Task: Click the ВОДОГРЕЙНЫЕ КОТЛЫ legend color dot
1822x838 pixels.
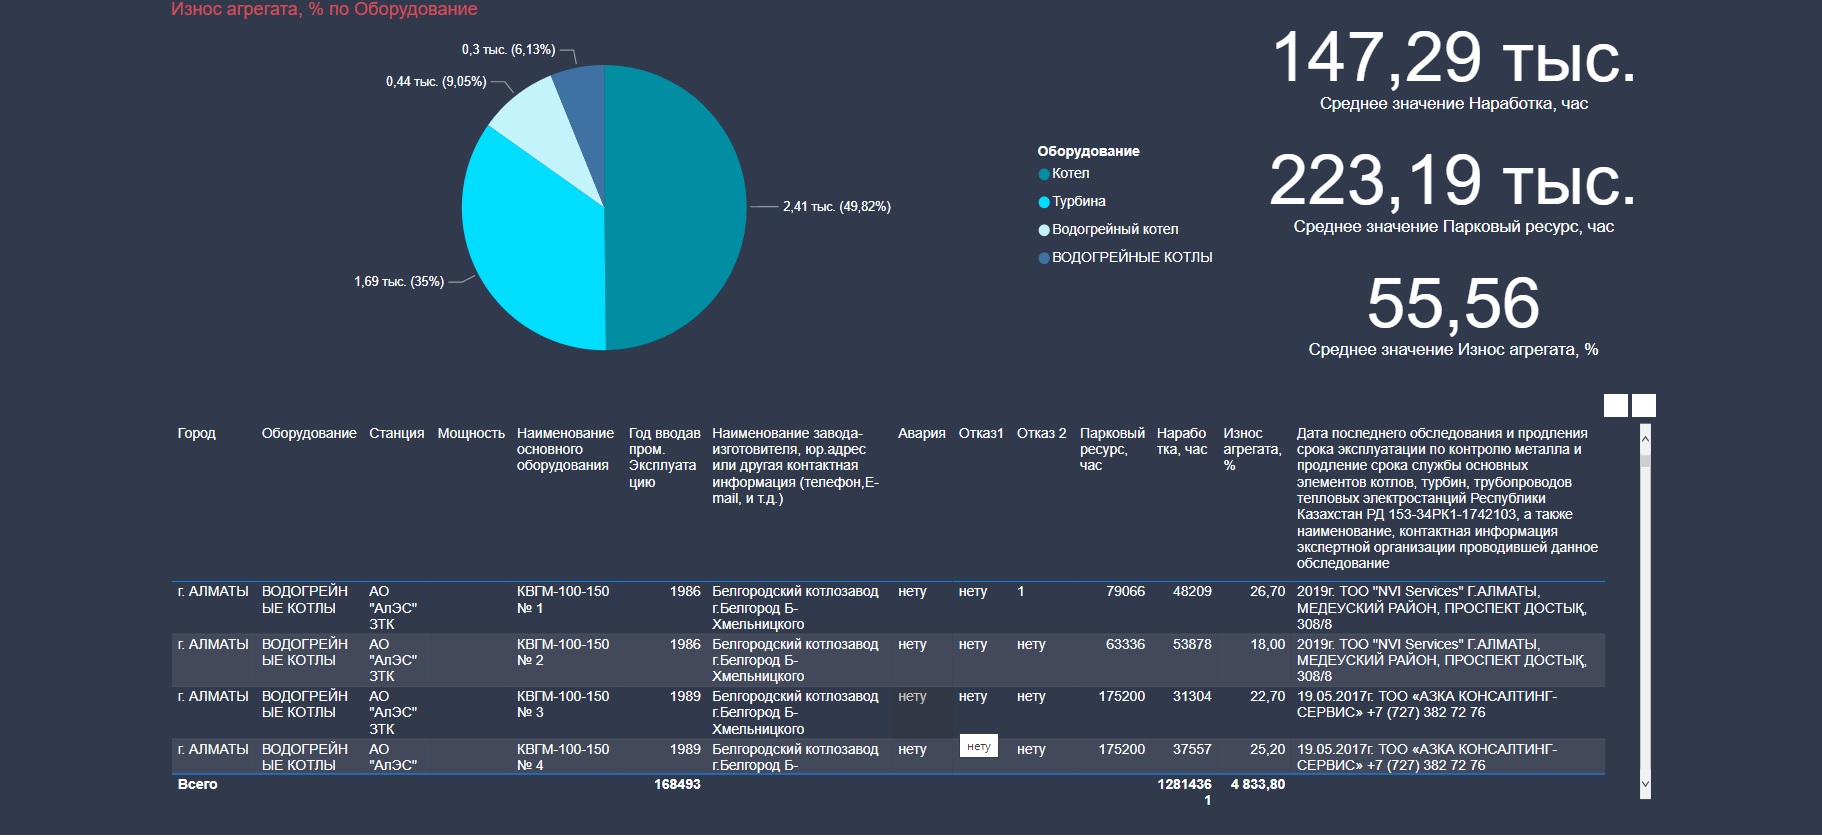Action: click(1044, 258)
